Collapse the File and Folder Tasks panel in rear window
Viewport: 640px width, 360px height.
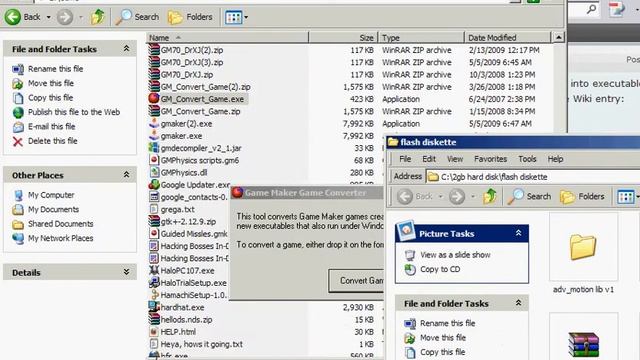(127, 49)
